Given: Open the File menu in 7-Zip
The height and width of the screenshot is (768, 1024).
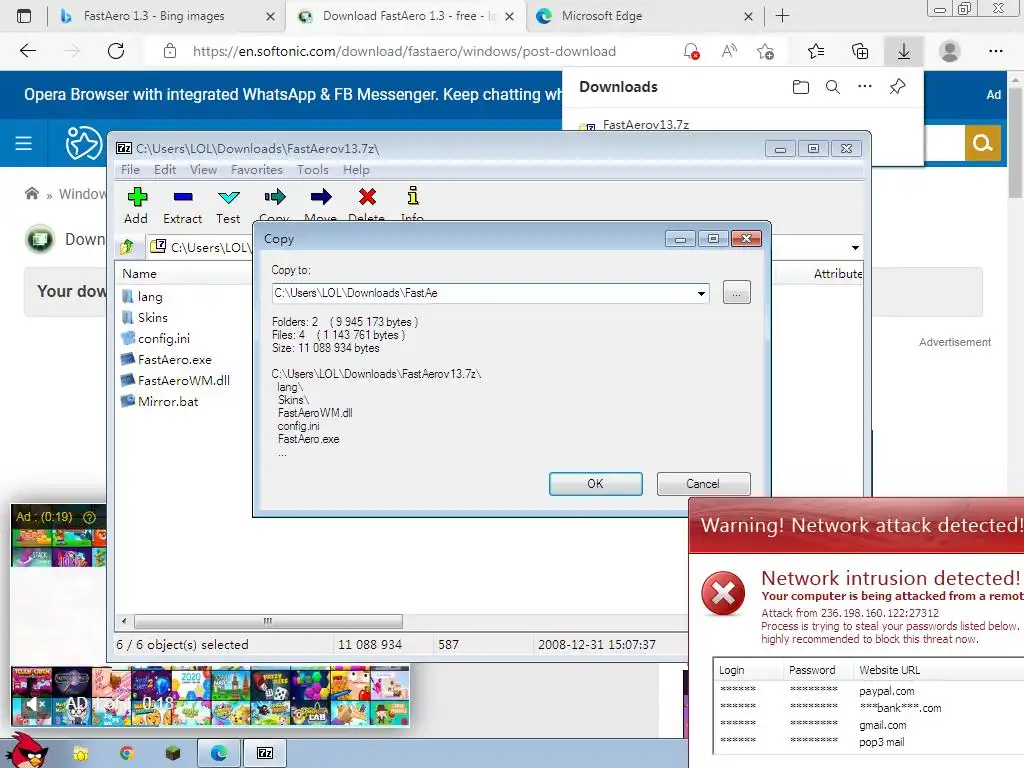Looking at the screenshot, I should click(130, 170).
